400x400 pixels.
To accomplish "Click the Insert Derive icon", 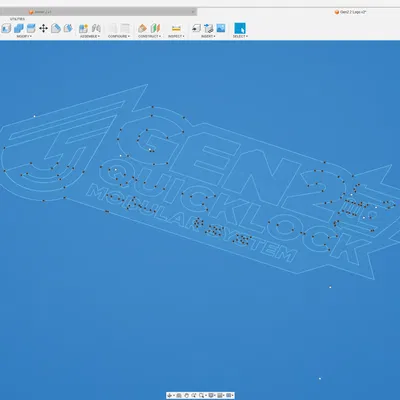I will 196,28.
